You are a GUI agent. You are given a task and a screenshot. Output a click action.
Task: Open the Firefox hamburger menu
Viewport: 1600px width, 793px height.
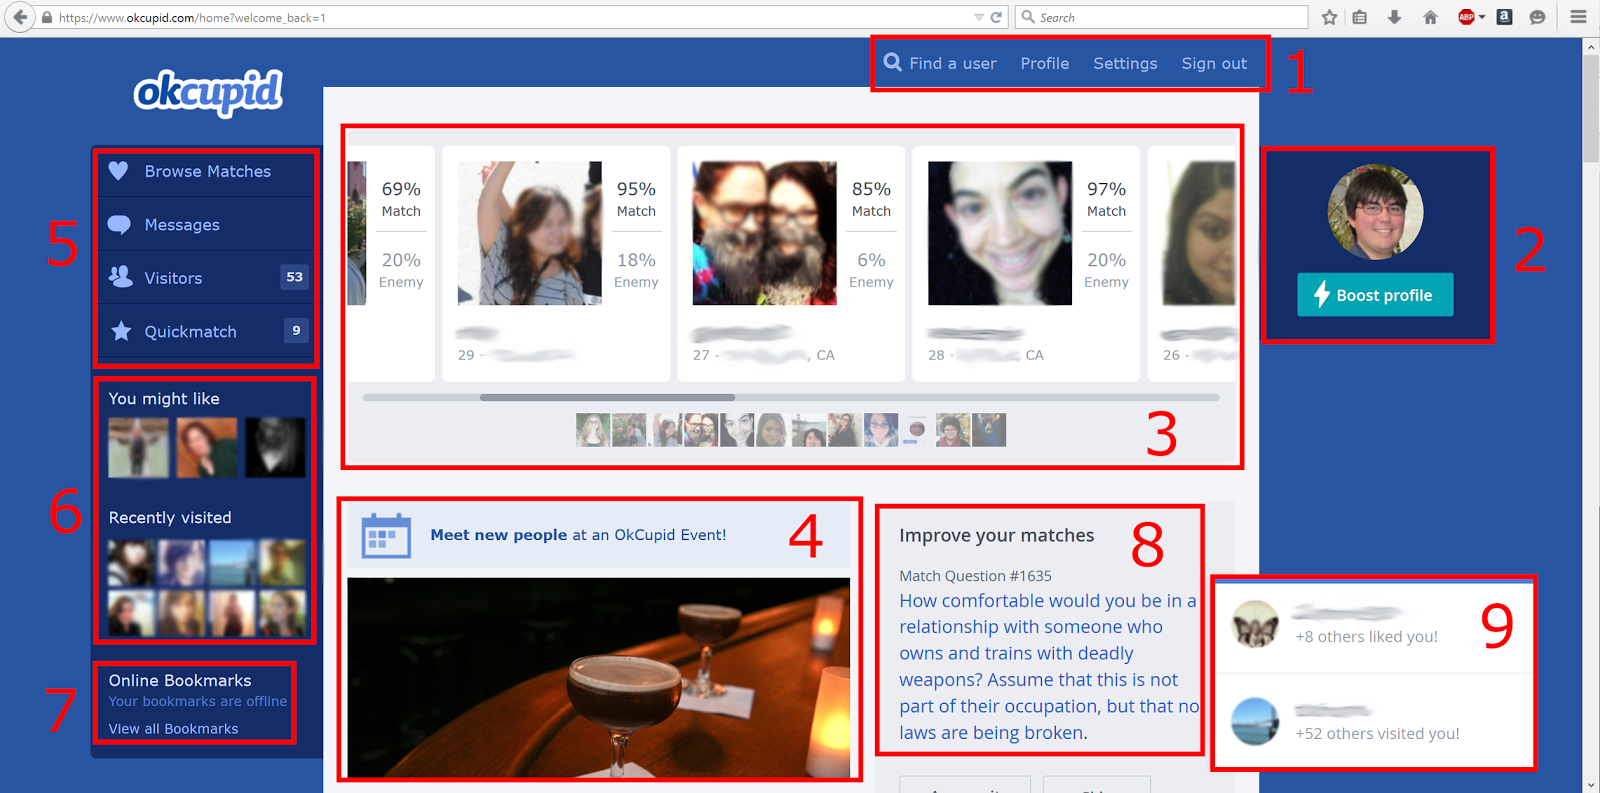(1578, 17)
